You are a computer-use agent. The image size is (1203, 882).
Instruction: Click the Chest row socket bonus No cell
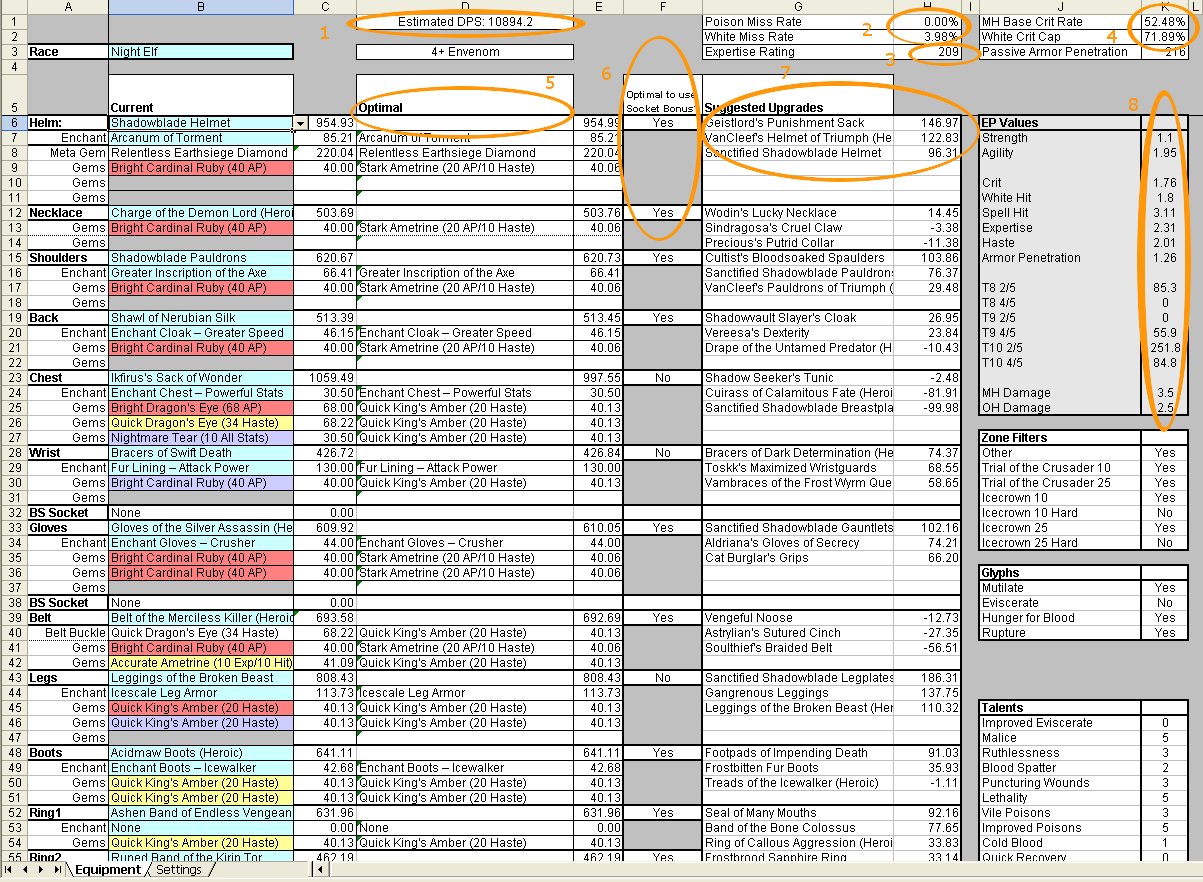(x=662, y=378)
